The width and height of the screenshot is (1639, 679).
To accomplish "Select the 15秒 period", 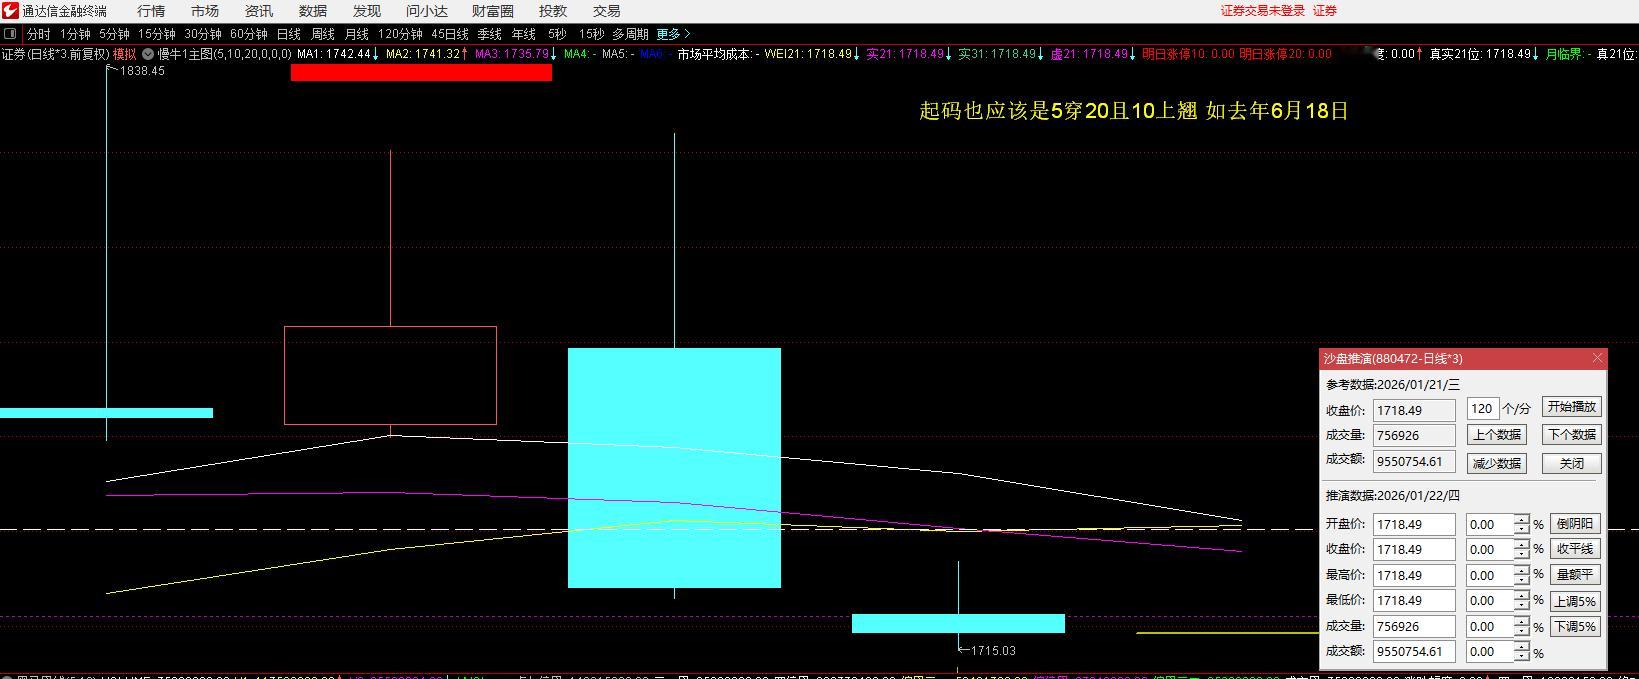I will [x=592, y=34].
